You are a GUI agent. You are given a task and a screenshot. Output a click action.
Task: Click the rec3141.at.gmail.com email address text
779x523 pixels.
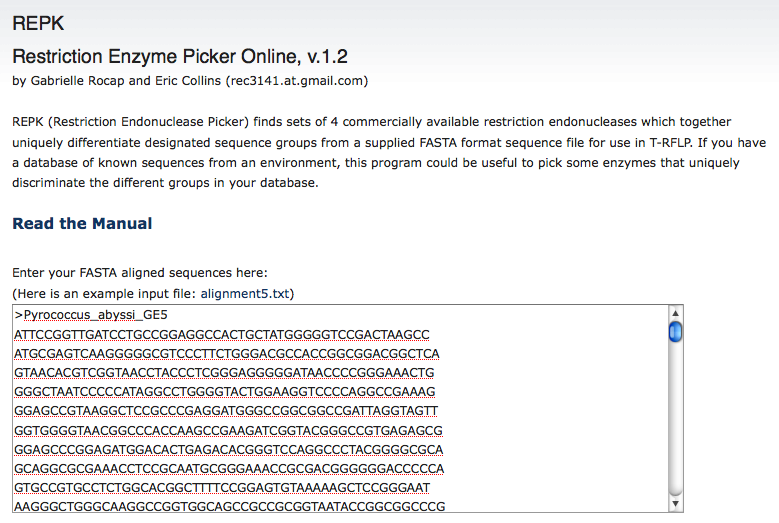297,80
